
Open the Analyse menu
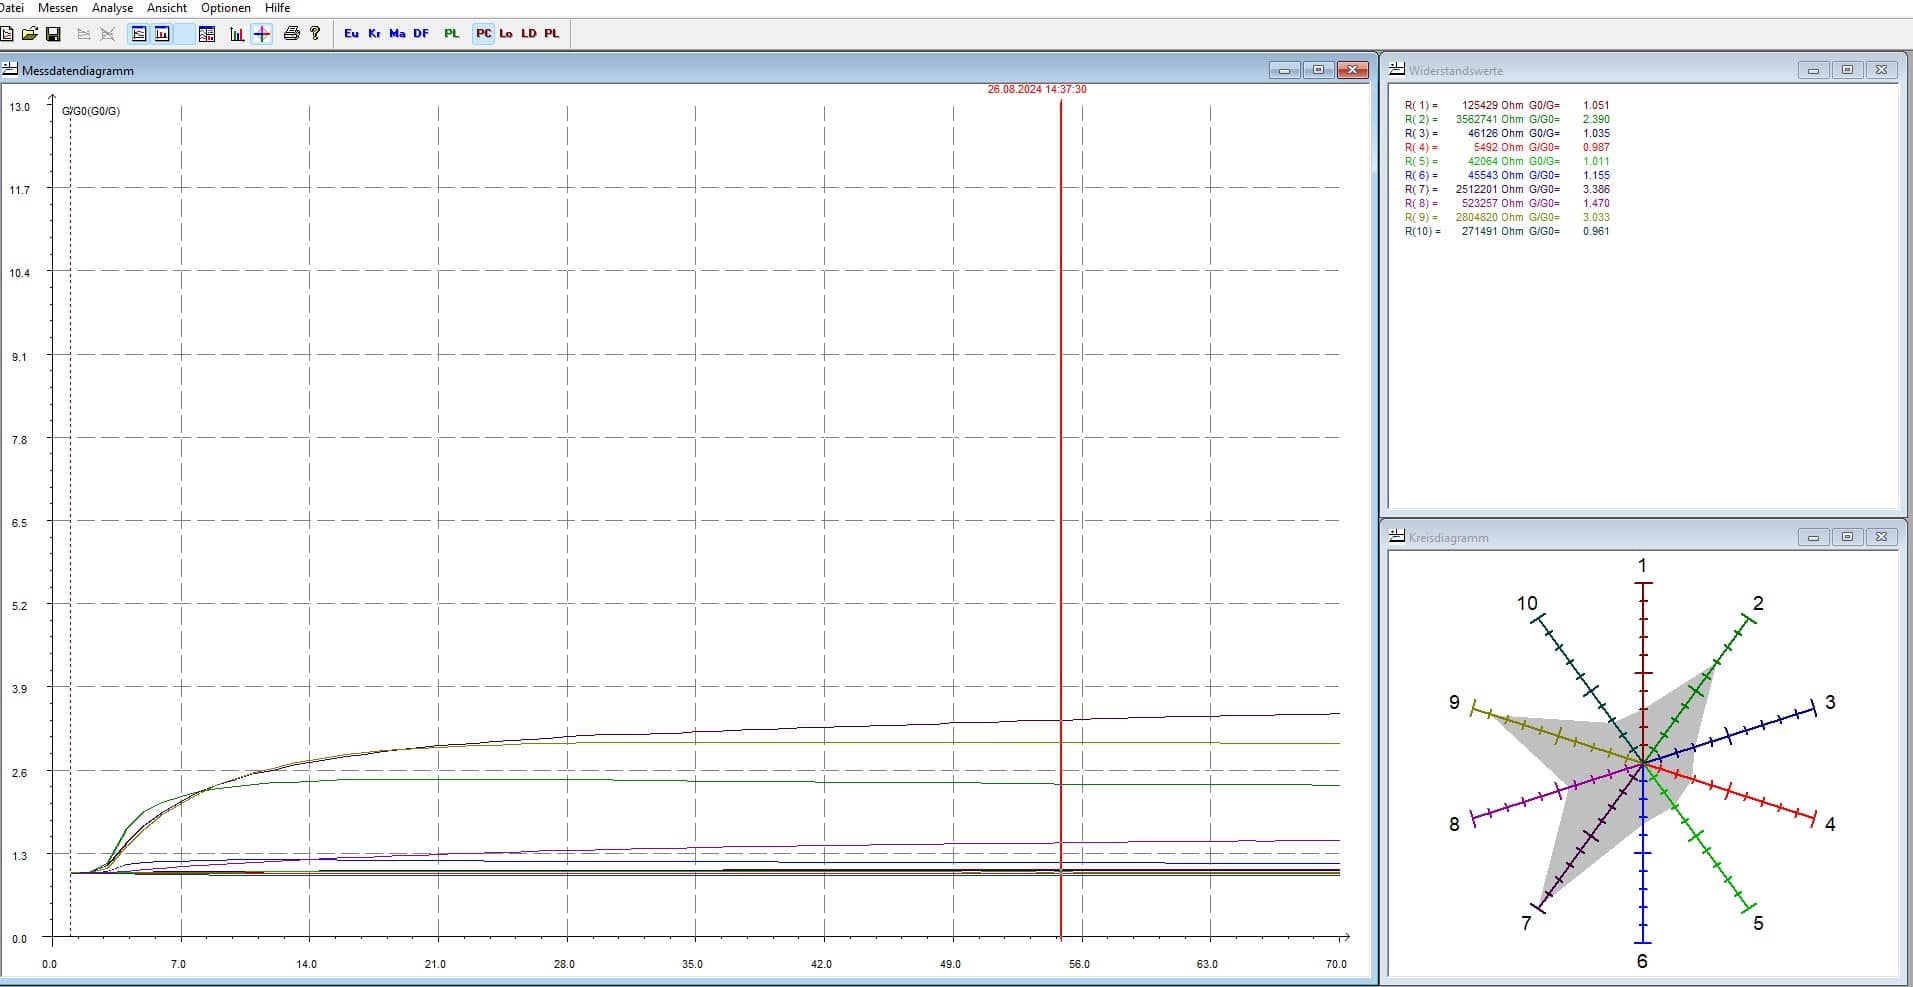click(x=112, y=8)
